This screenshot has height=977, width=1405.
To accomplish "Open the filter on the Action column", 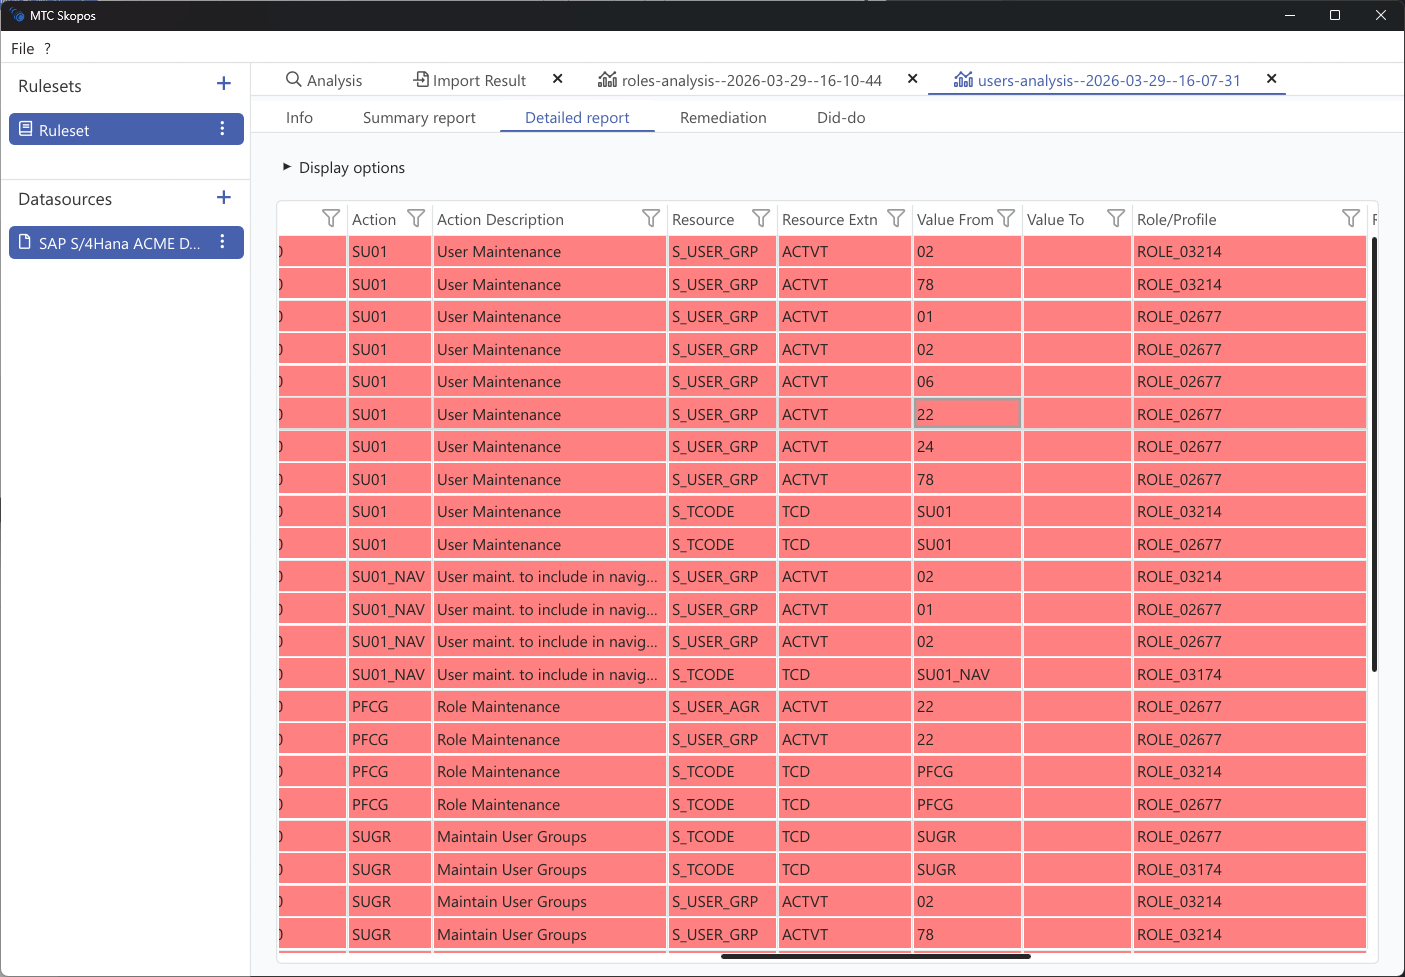I will (x=413, y=217).
